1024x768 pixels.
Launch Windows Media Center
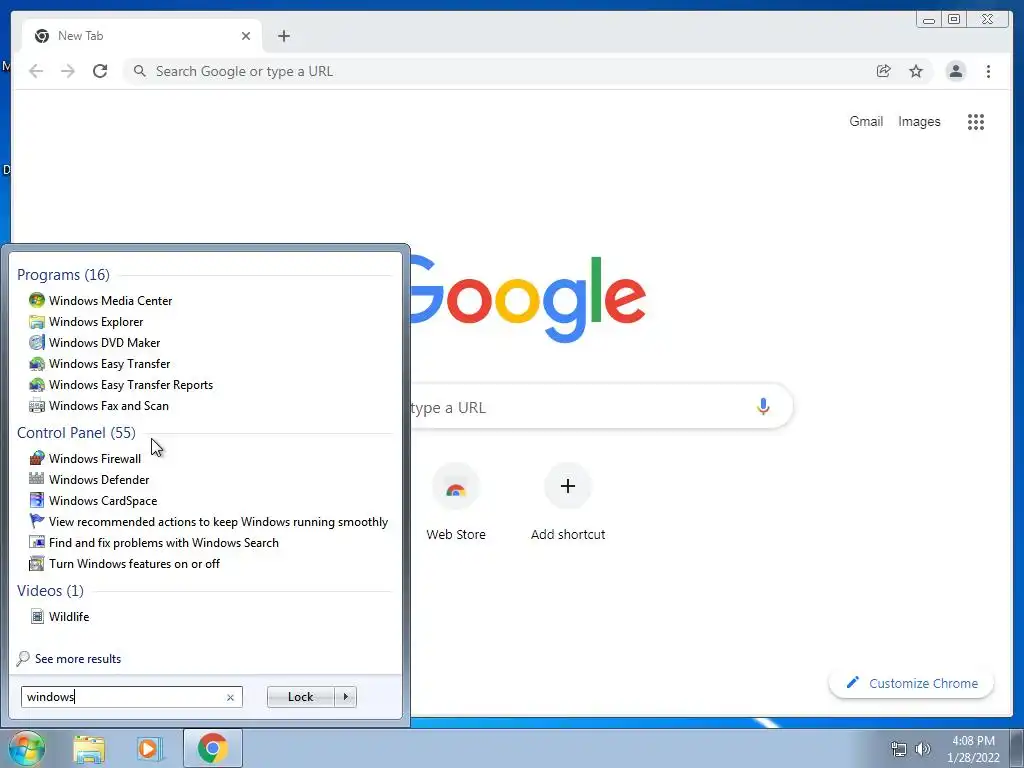[x=110, y=300]
